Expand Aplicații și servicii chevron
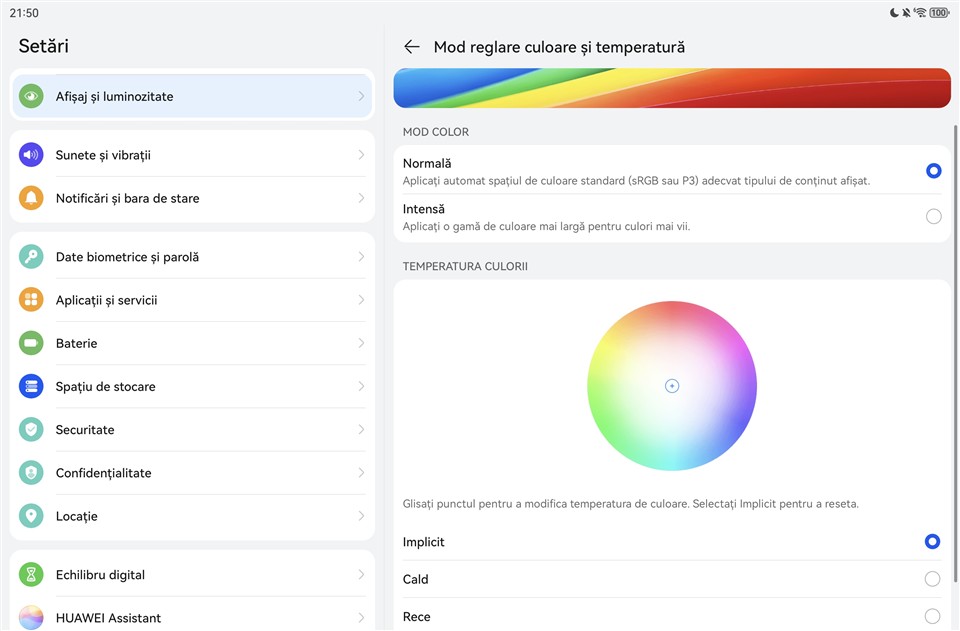The height and width of the screenshot is (631, 960). (x=361, y=300)
